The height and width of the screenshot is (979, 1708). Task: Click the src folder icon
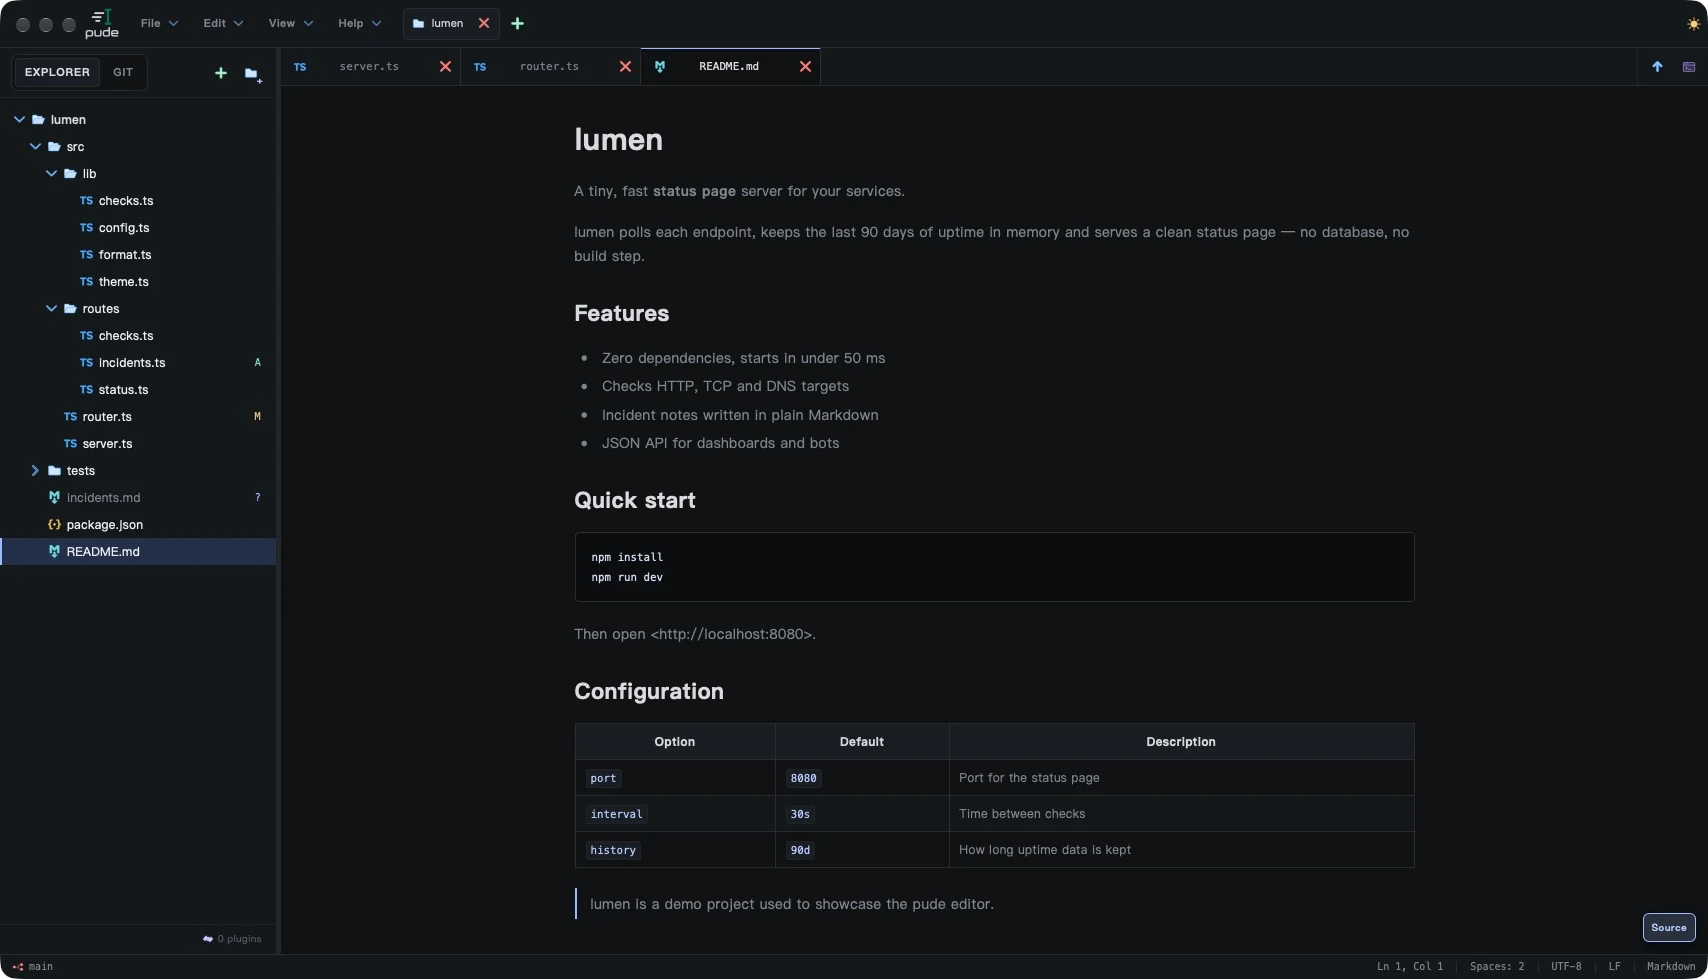54,147
